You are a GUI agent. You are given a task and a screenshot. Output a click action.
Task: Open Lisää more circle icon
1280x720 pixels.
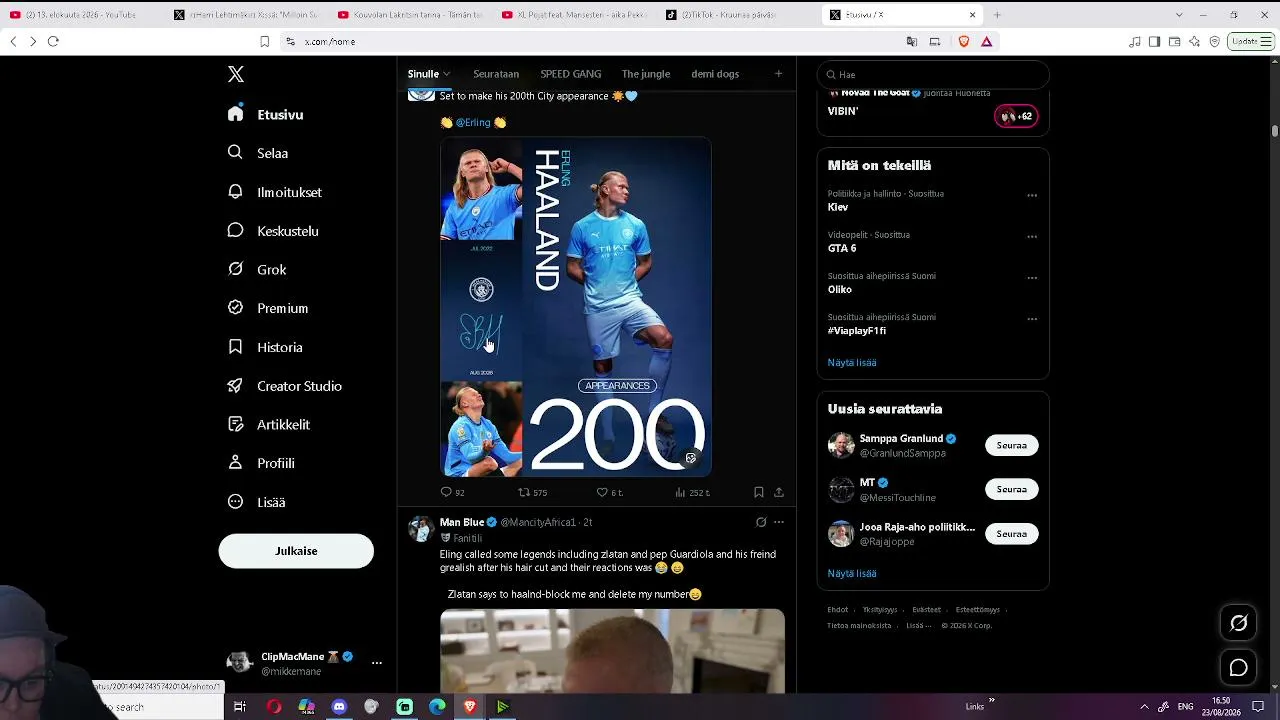235,502
